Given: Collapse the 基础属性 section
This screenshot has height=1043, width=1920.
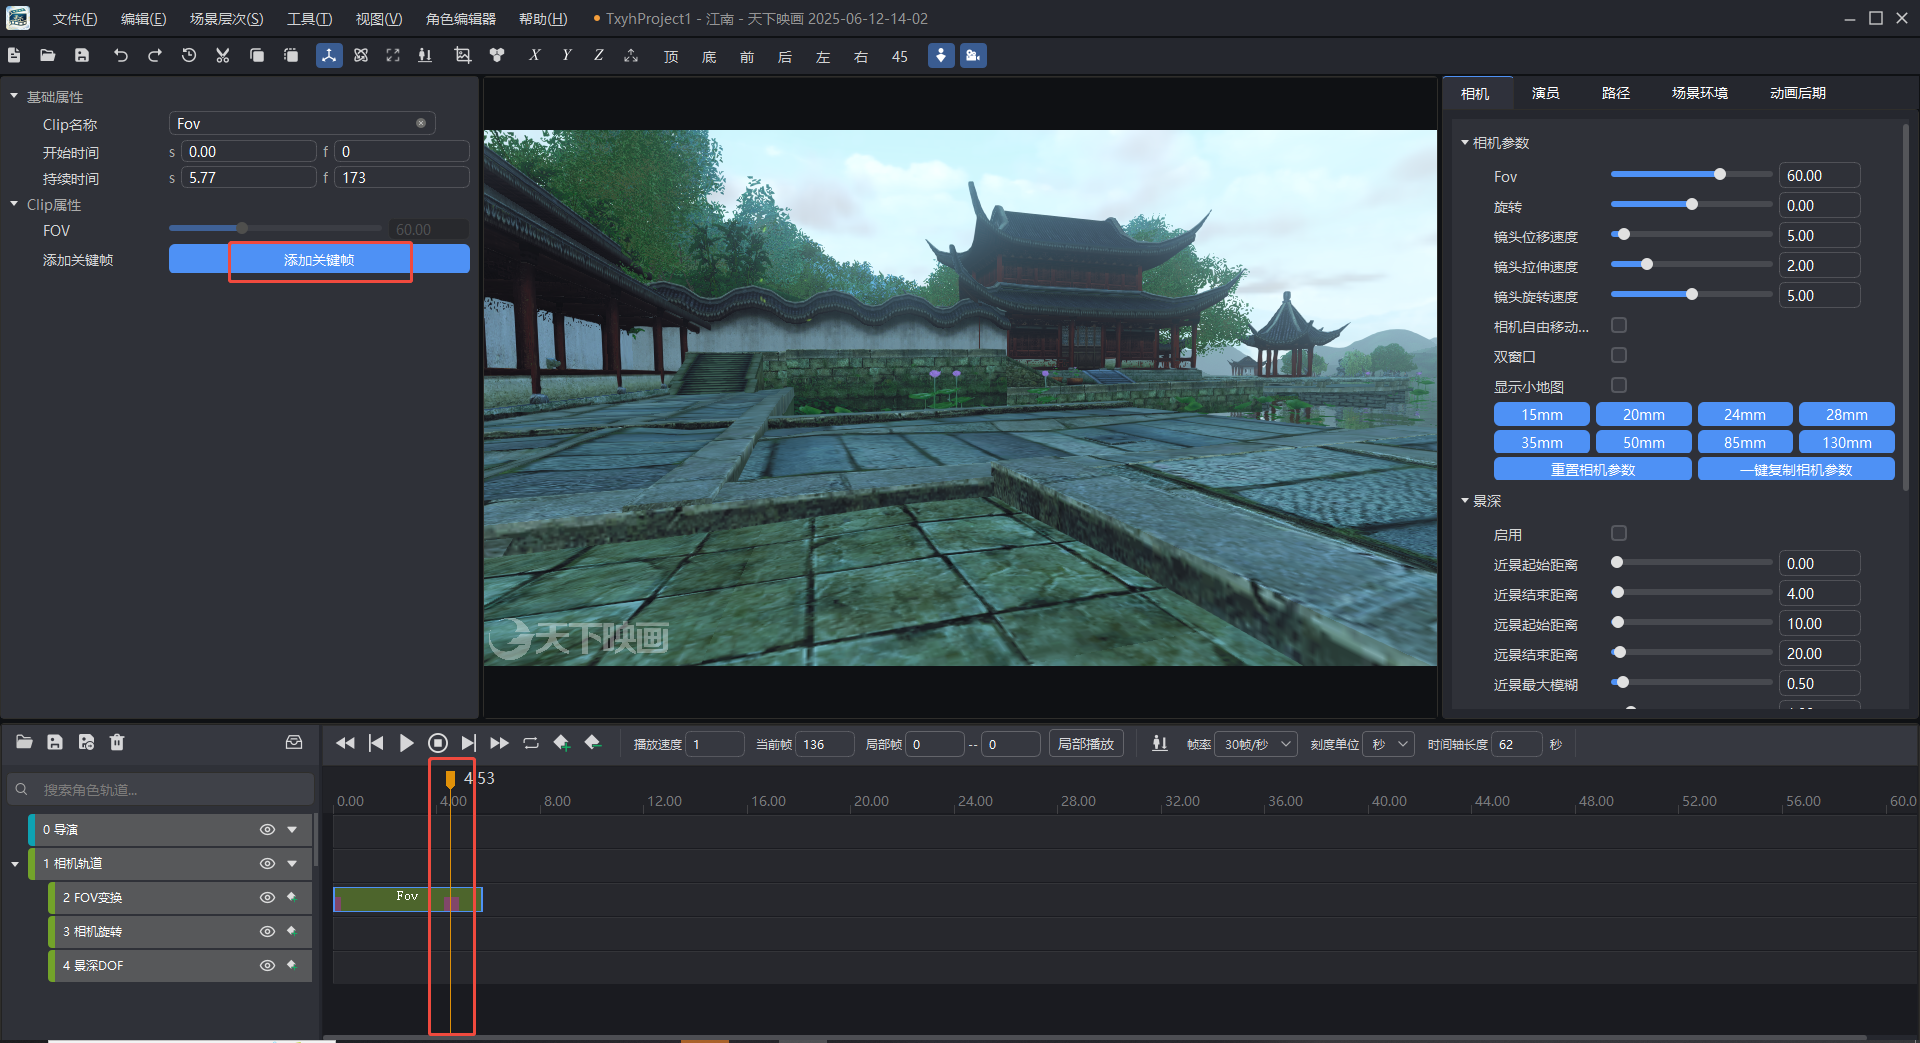Looking at the screenshot, I should tap(14, 96).
